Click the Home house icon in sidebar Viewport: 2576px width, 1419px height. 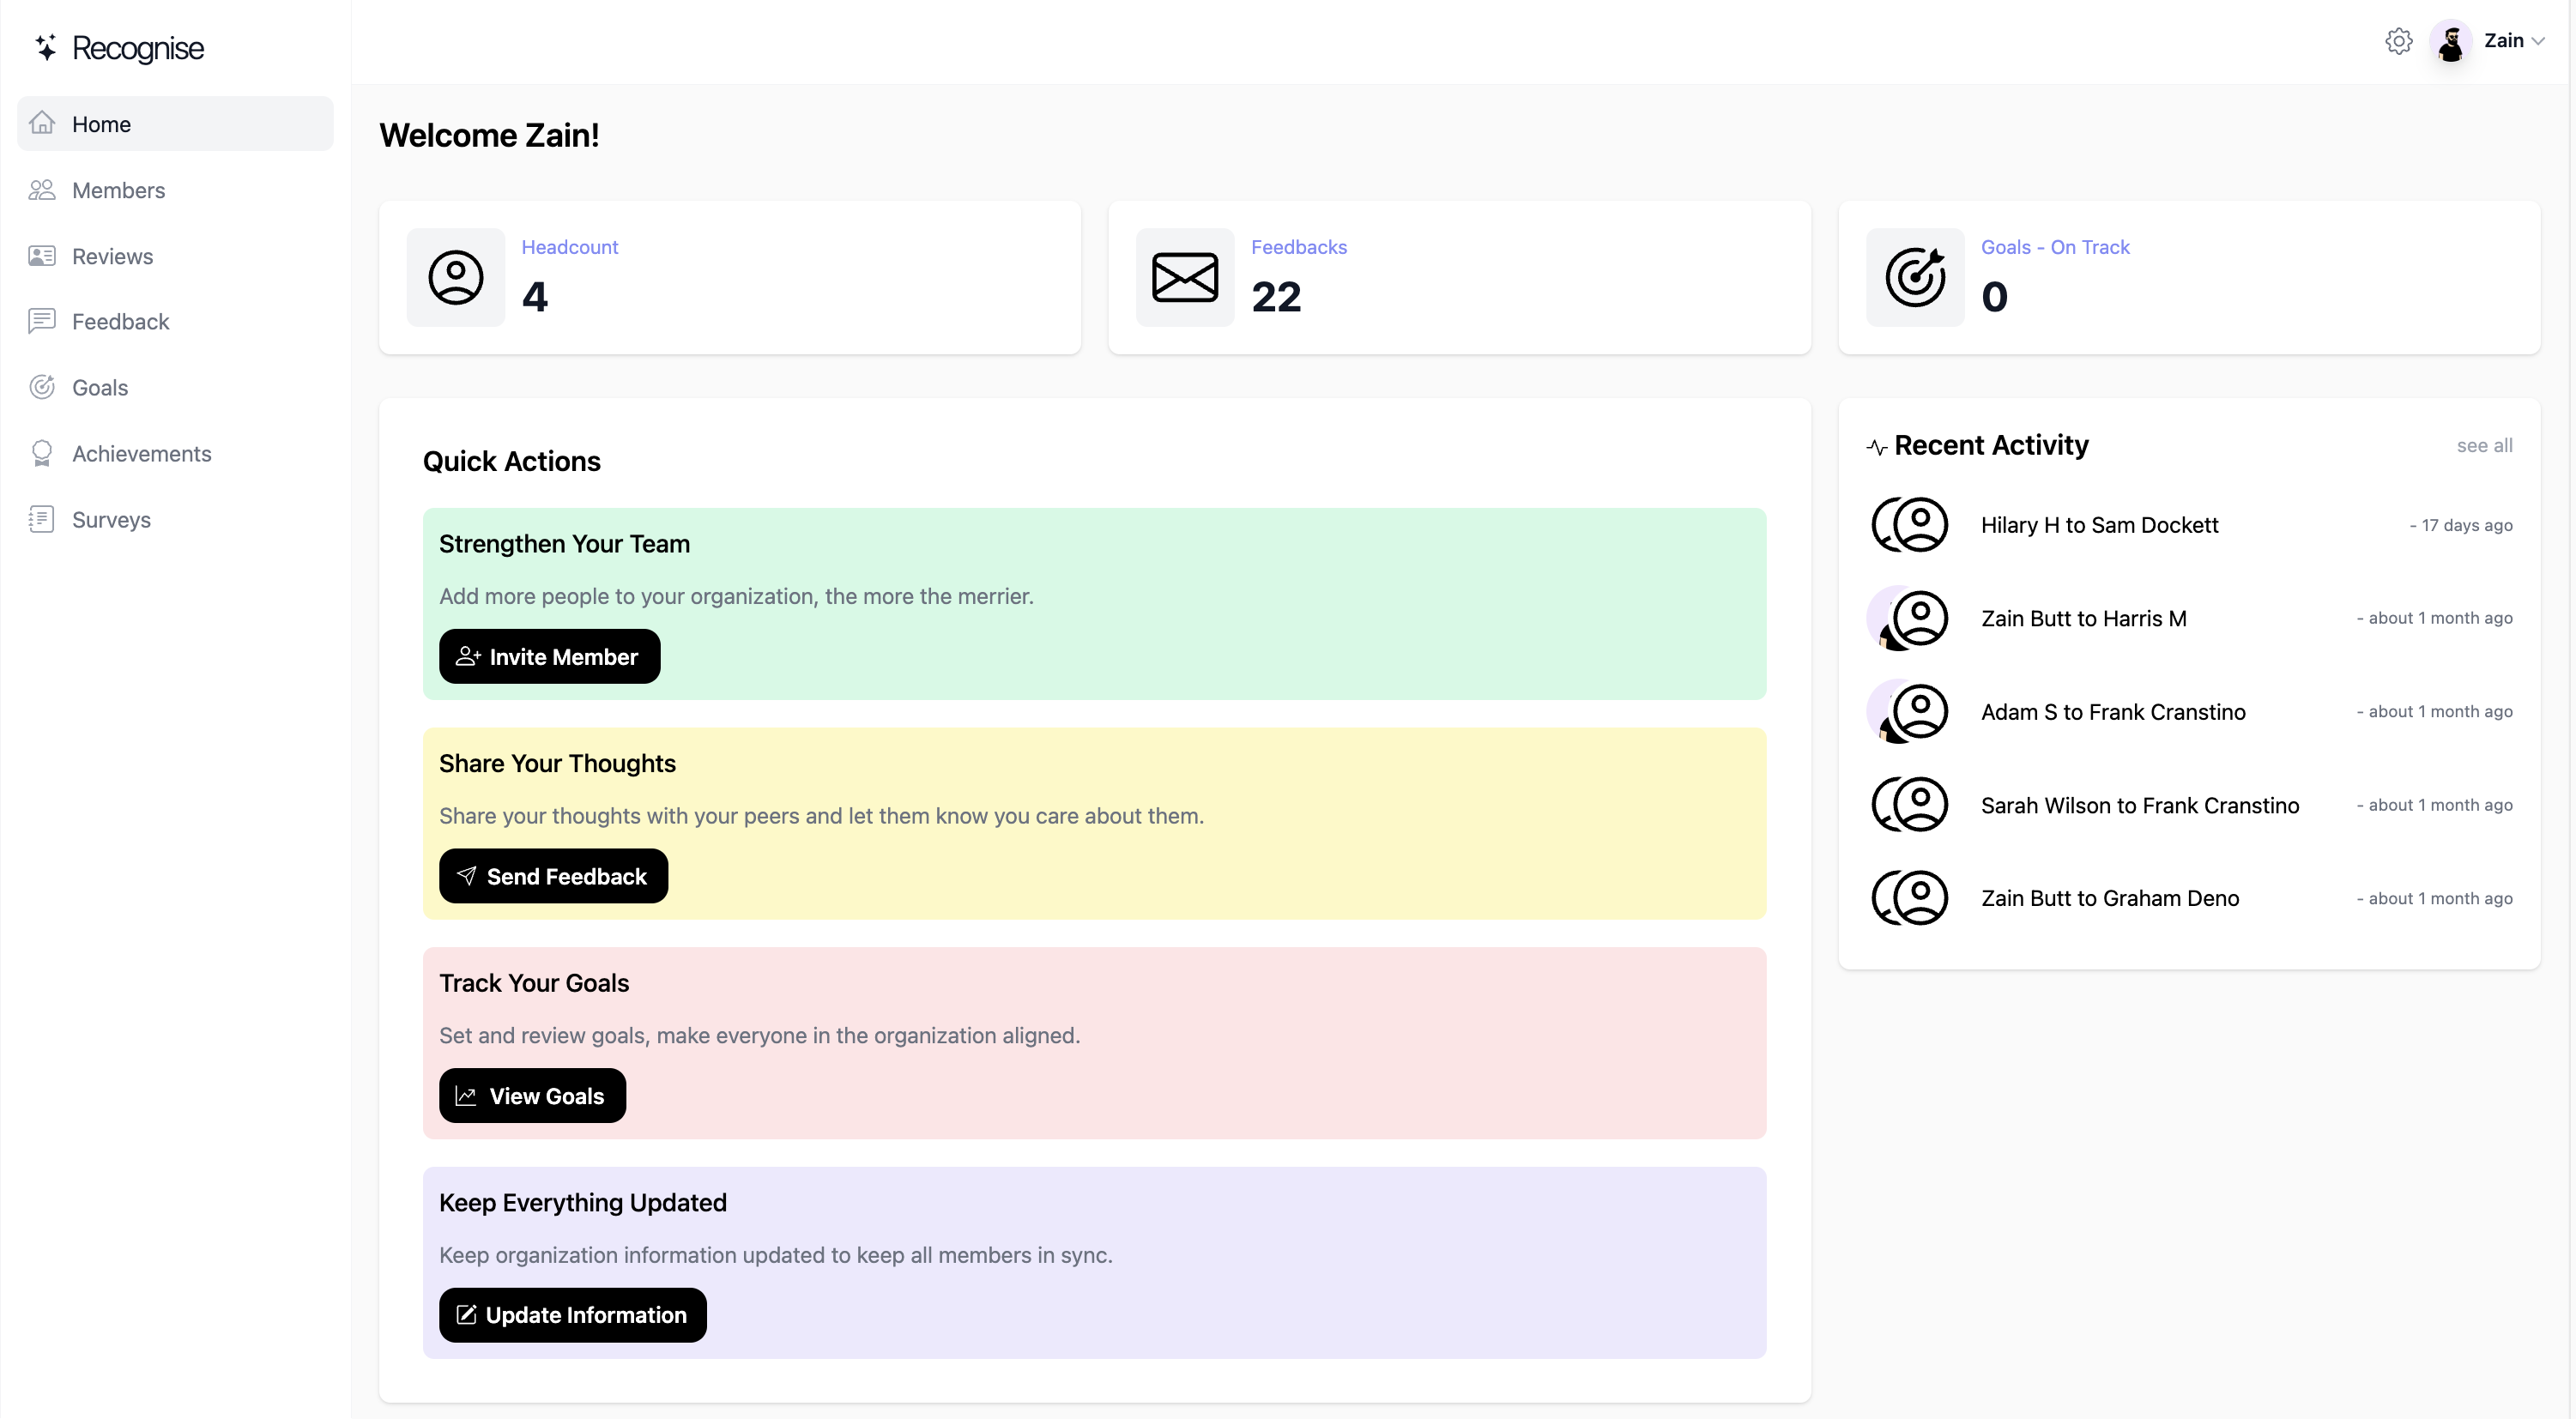click(42, 123)
